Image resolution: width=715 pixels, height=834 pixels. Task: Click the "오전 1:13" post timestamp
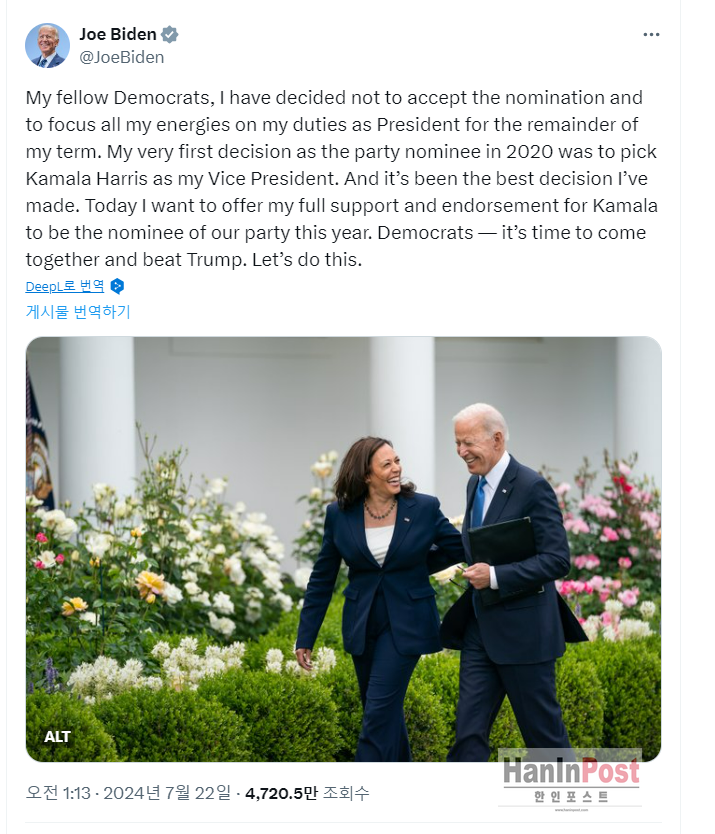click(x=56, y=793)
